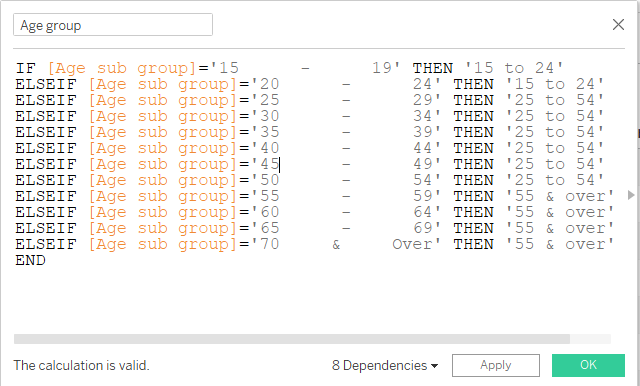
Task: Click '55 & over' result on the '55 line
Action: click(x=560, y=196)
